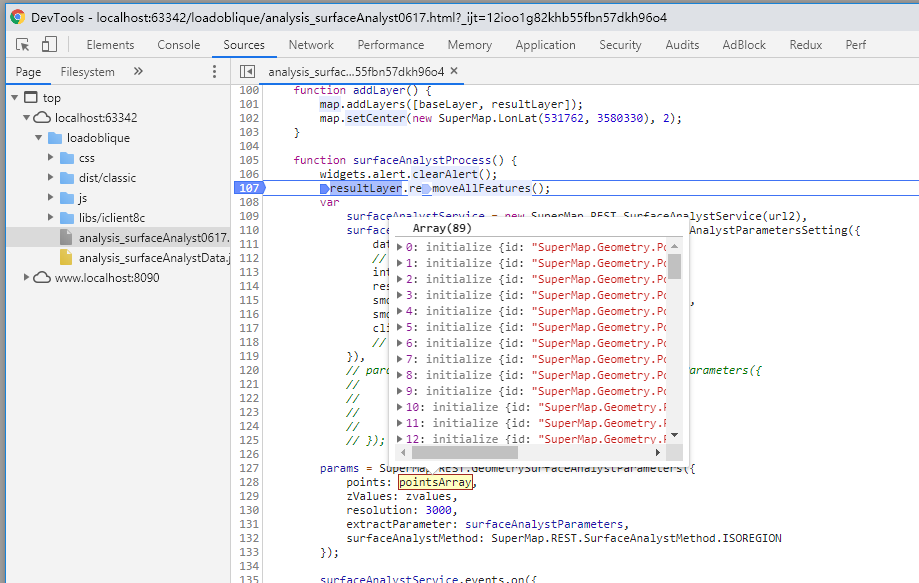Click the loadoblique folder icon
This screenshot has height=583, width=919.
tap(55, 138)
